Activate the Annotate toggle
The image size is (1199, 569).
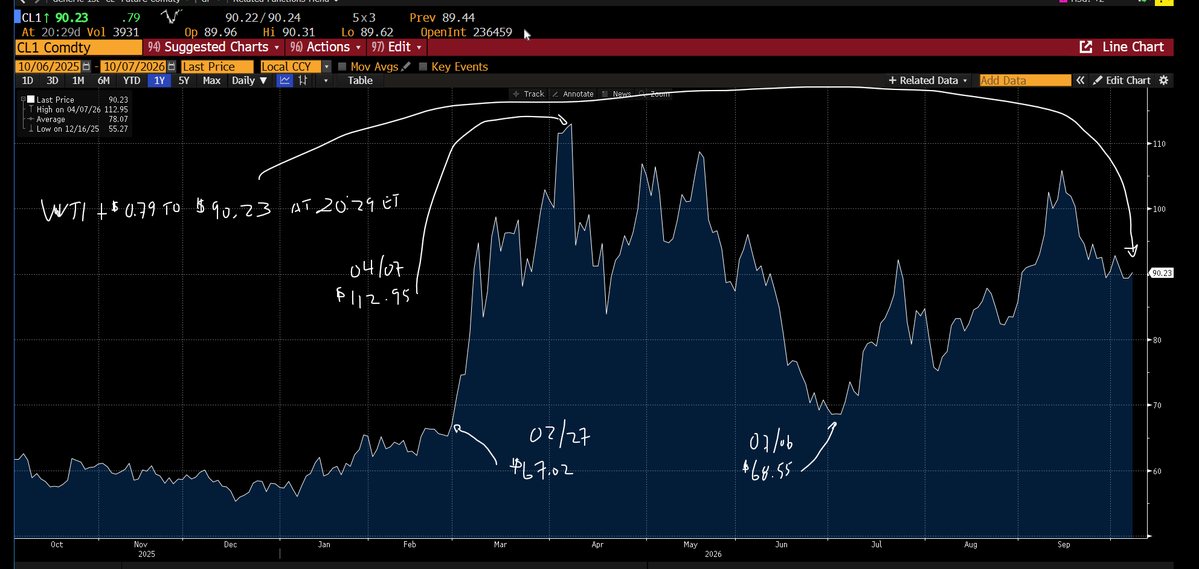click(x=573, y=94)
